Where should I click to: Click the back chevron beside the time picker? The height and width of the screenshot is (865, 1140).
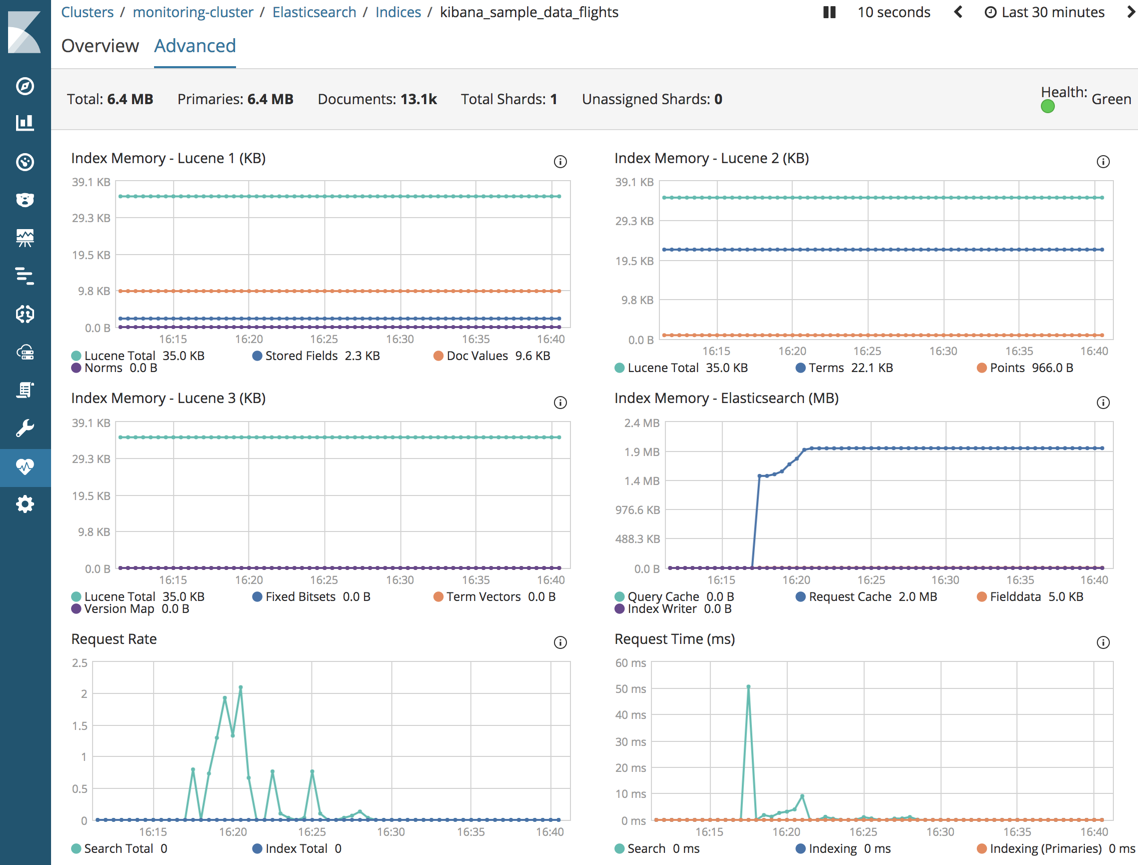coord(957,12)
